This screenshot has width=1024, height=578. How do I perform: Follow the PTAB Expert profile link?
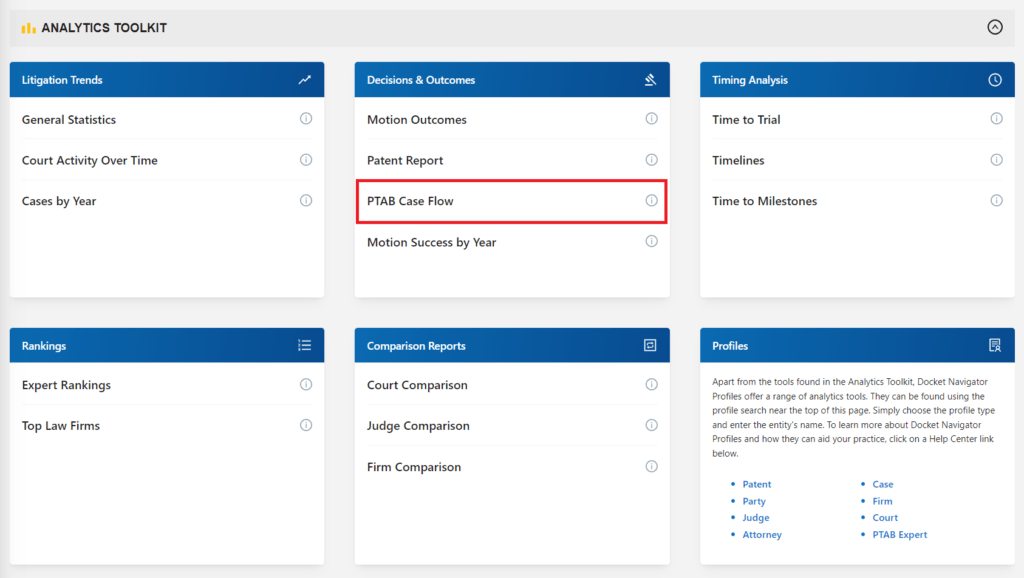coord(899,534)
